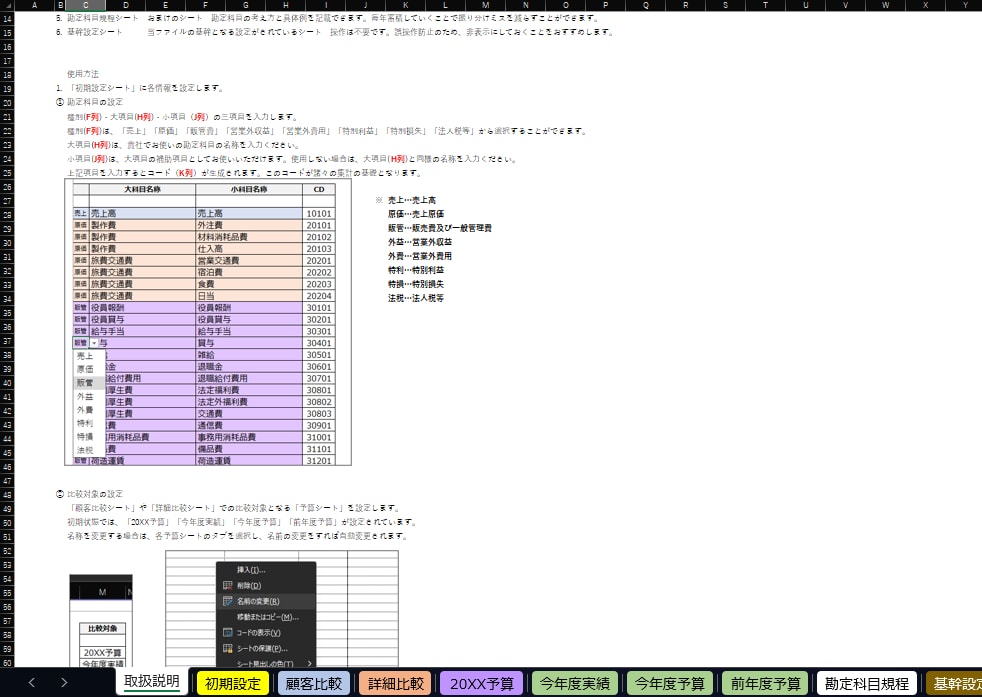Select the row 47 header
The width and height of the screenshot is (982, 697).
(x=7, y=481)
